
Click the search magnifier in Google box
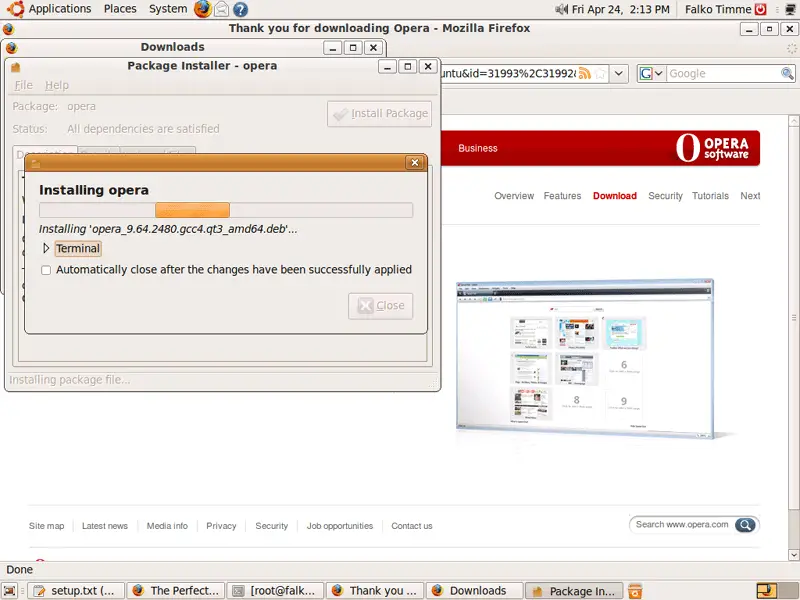pos(787,73)
